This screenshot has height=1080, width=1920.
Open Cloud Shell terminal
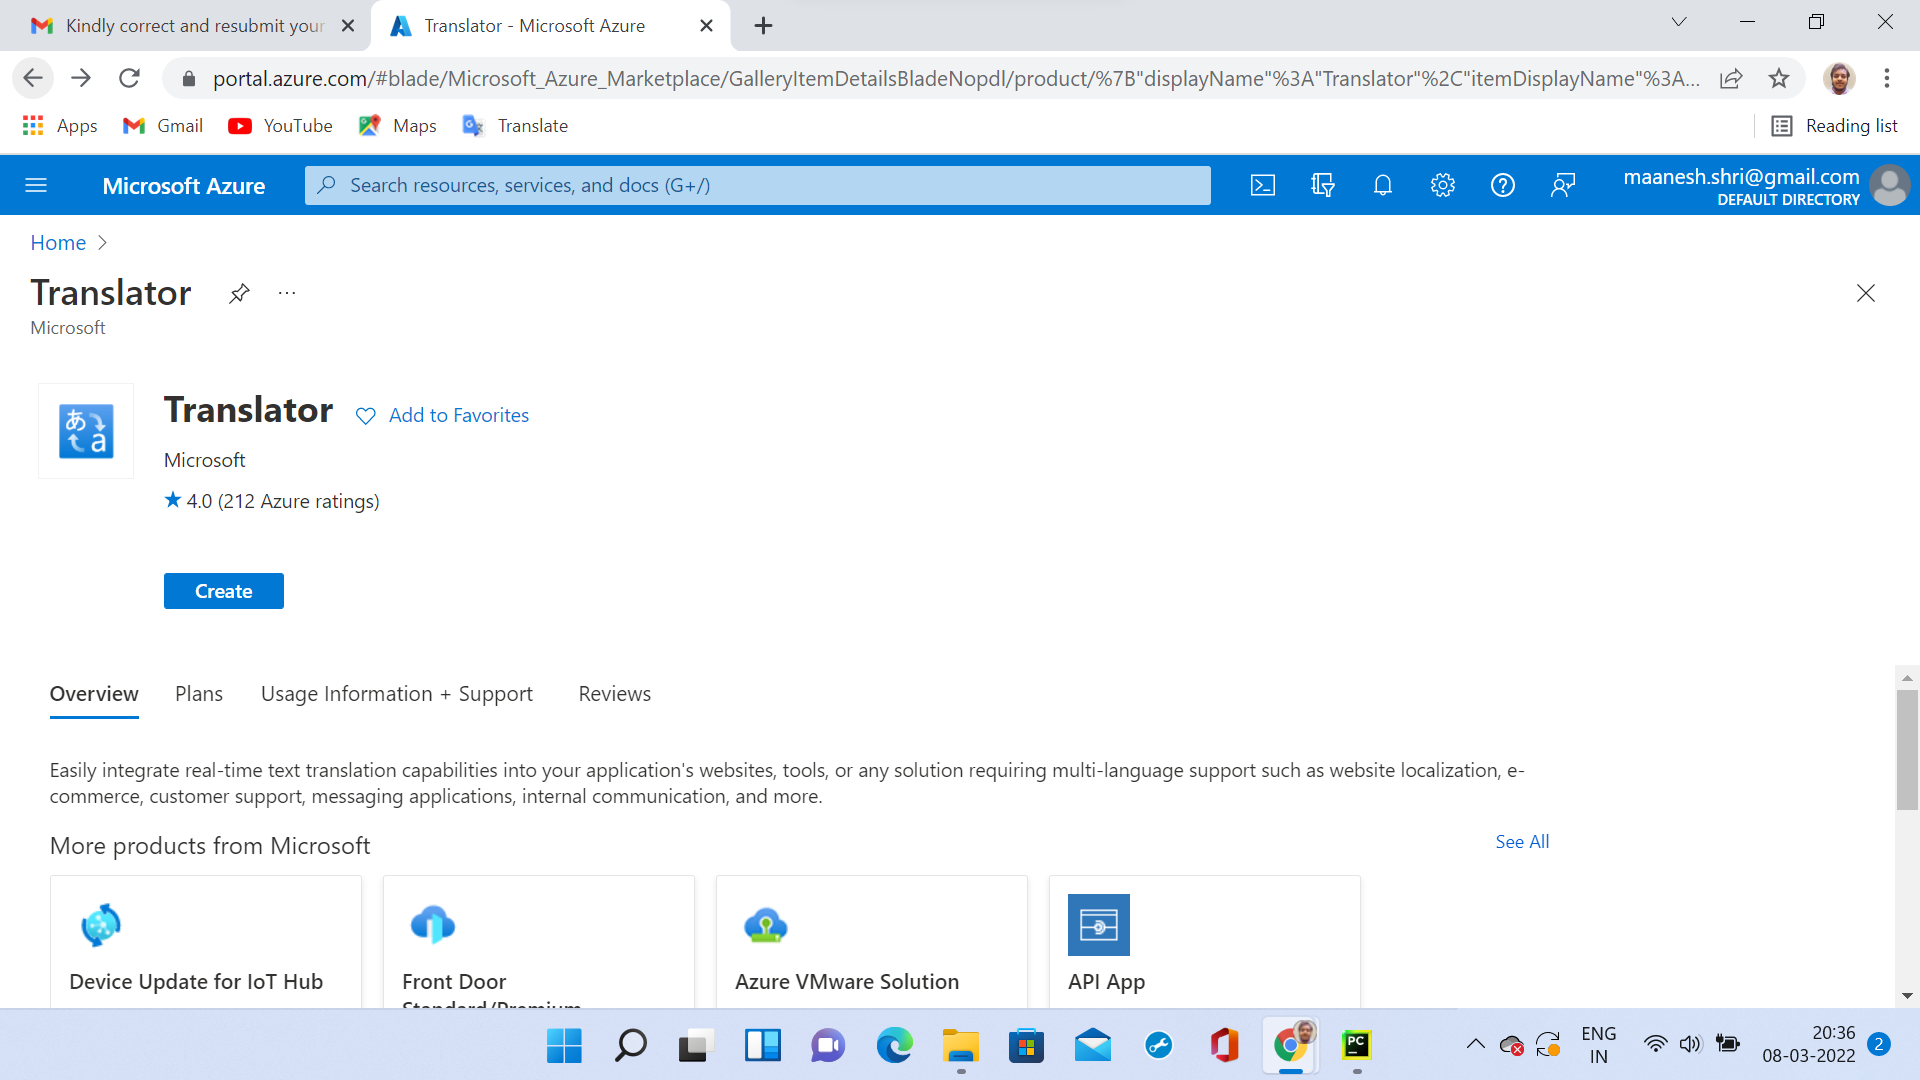pos(1263,185)
